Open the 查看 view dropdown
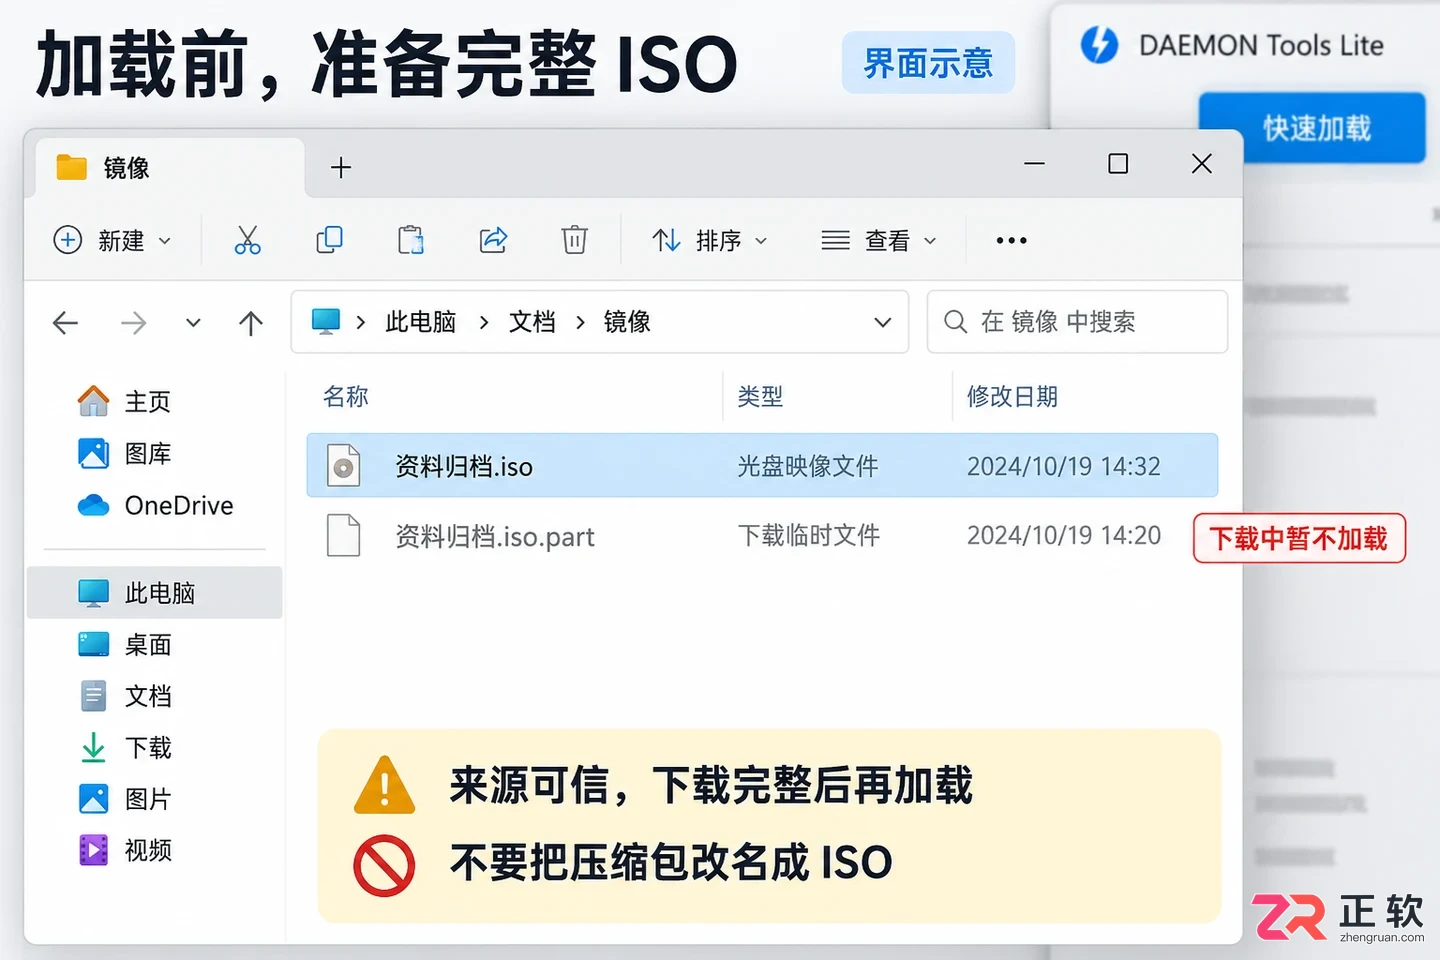The width and height of the screenshot is (1440, 960). pyautogui.click(x=879, y=240)
